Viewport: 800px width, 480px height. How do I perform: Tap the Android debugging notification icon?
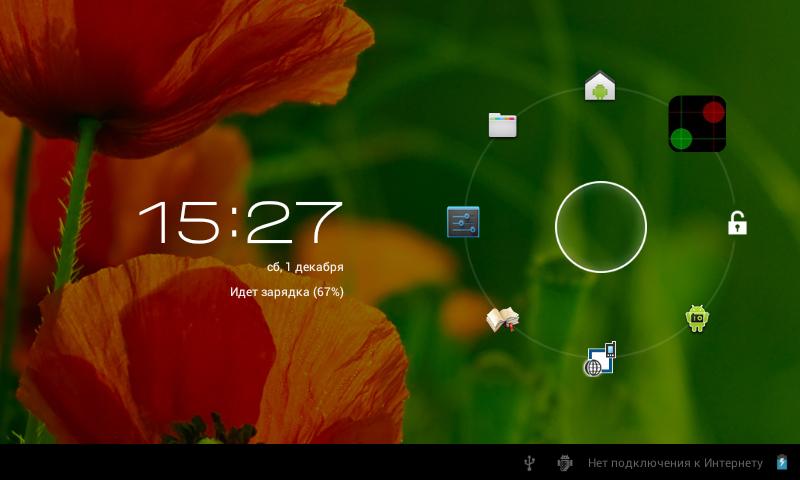tap(564, 463)
